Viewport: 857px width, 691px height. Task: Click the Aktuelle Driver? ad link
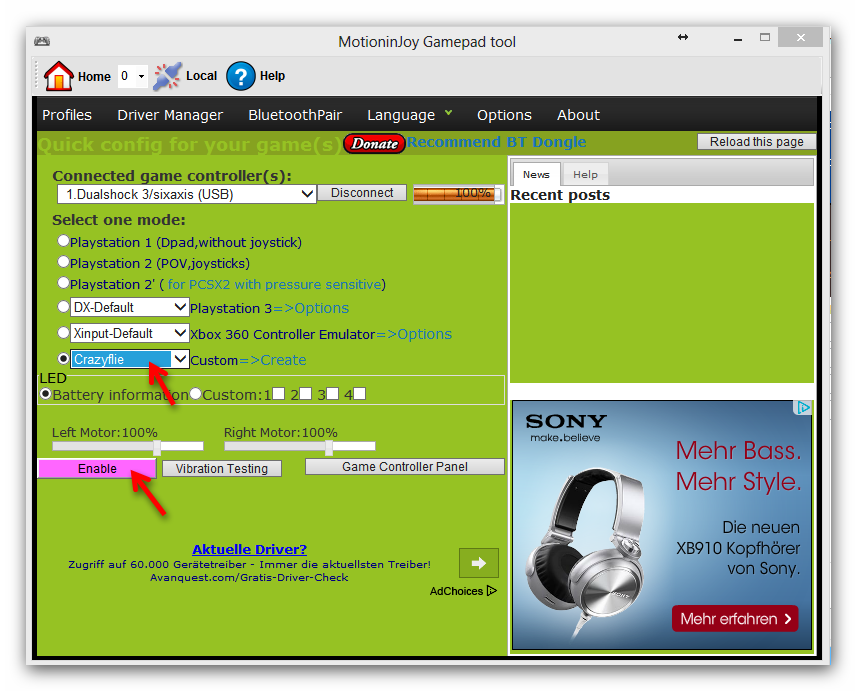tap(249, 549)
